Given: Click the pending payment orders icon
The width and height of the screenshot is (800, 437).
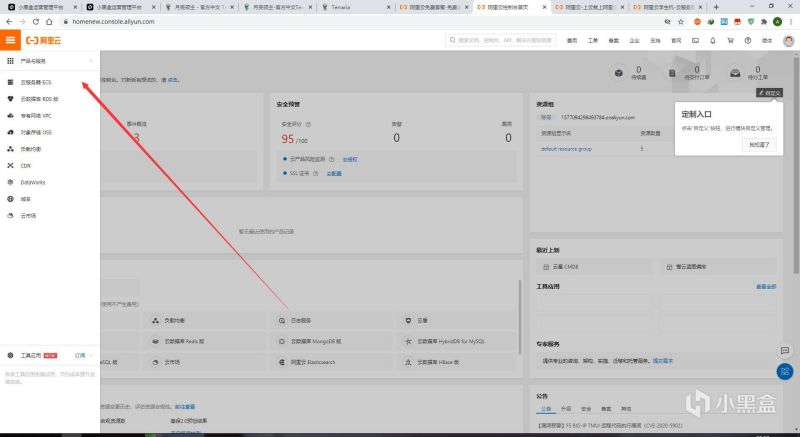Looking at the screenshot, I should tap(672, 73).
